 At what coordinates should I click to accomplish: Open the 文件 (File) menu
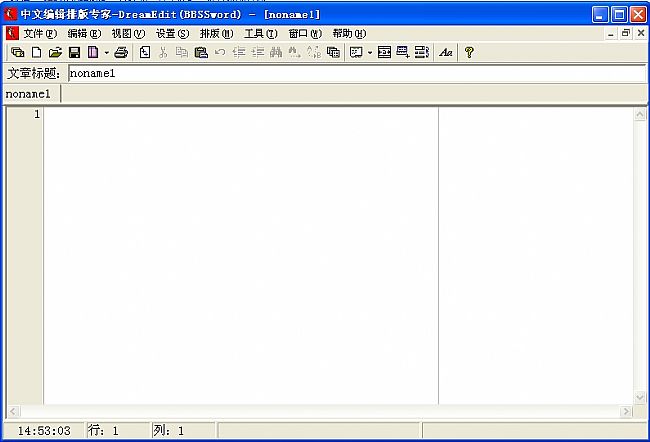(x=40, y=33)
